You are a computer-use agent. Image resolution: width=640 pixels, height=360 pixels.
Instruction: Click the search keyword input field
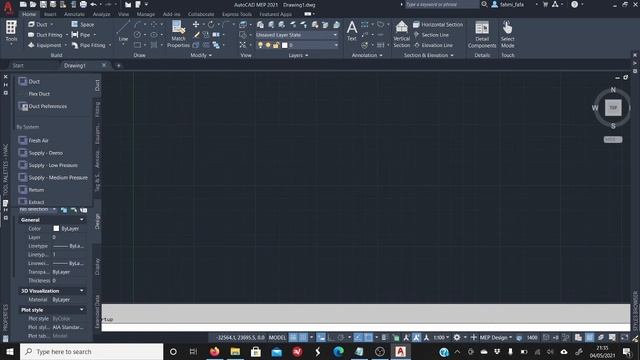pyautogui.click(x=441, y=4)
